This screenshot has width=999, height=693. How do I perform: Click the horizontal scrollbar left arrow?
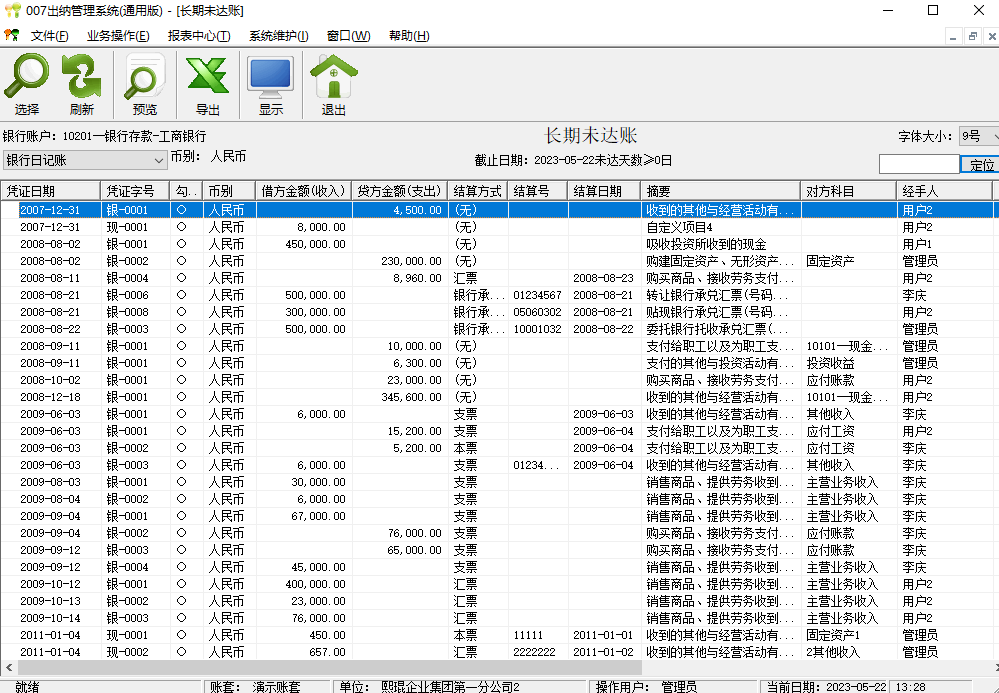(8, 668)
